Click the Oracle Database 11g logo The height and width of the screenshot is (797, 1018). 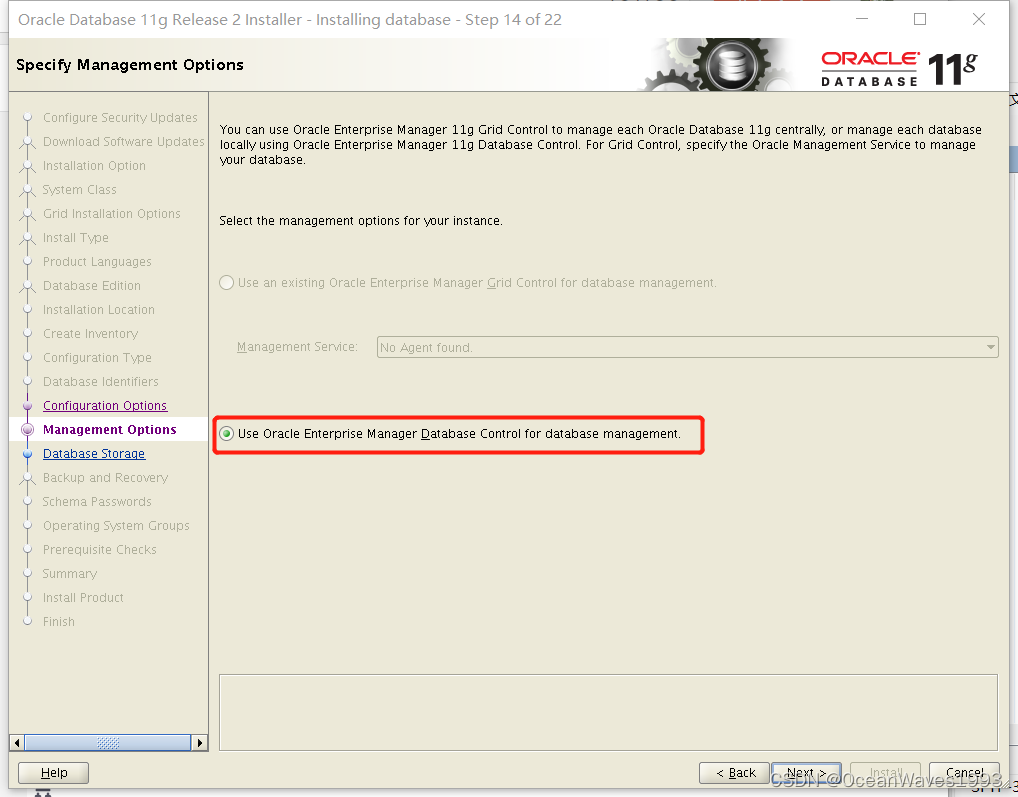[x=899, y=67]
